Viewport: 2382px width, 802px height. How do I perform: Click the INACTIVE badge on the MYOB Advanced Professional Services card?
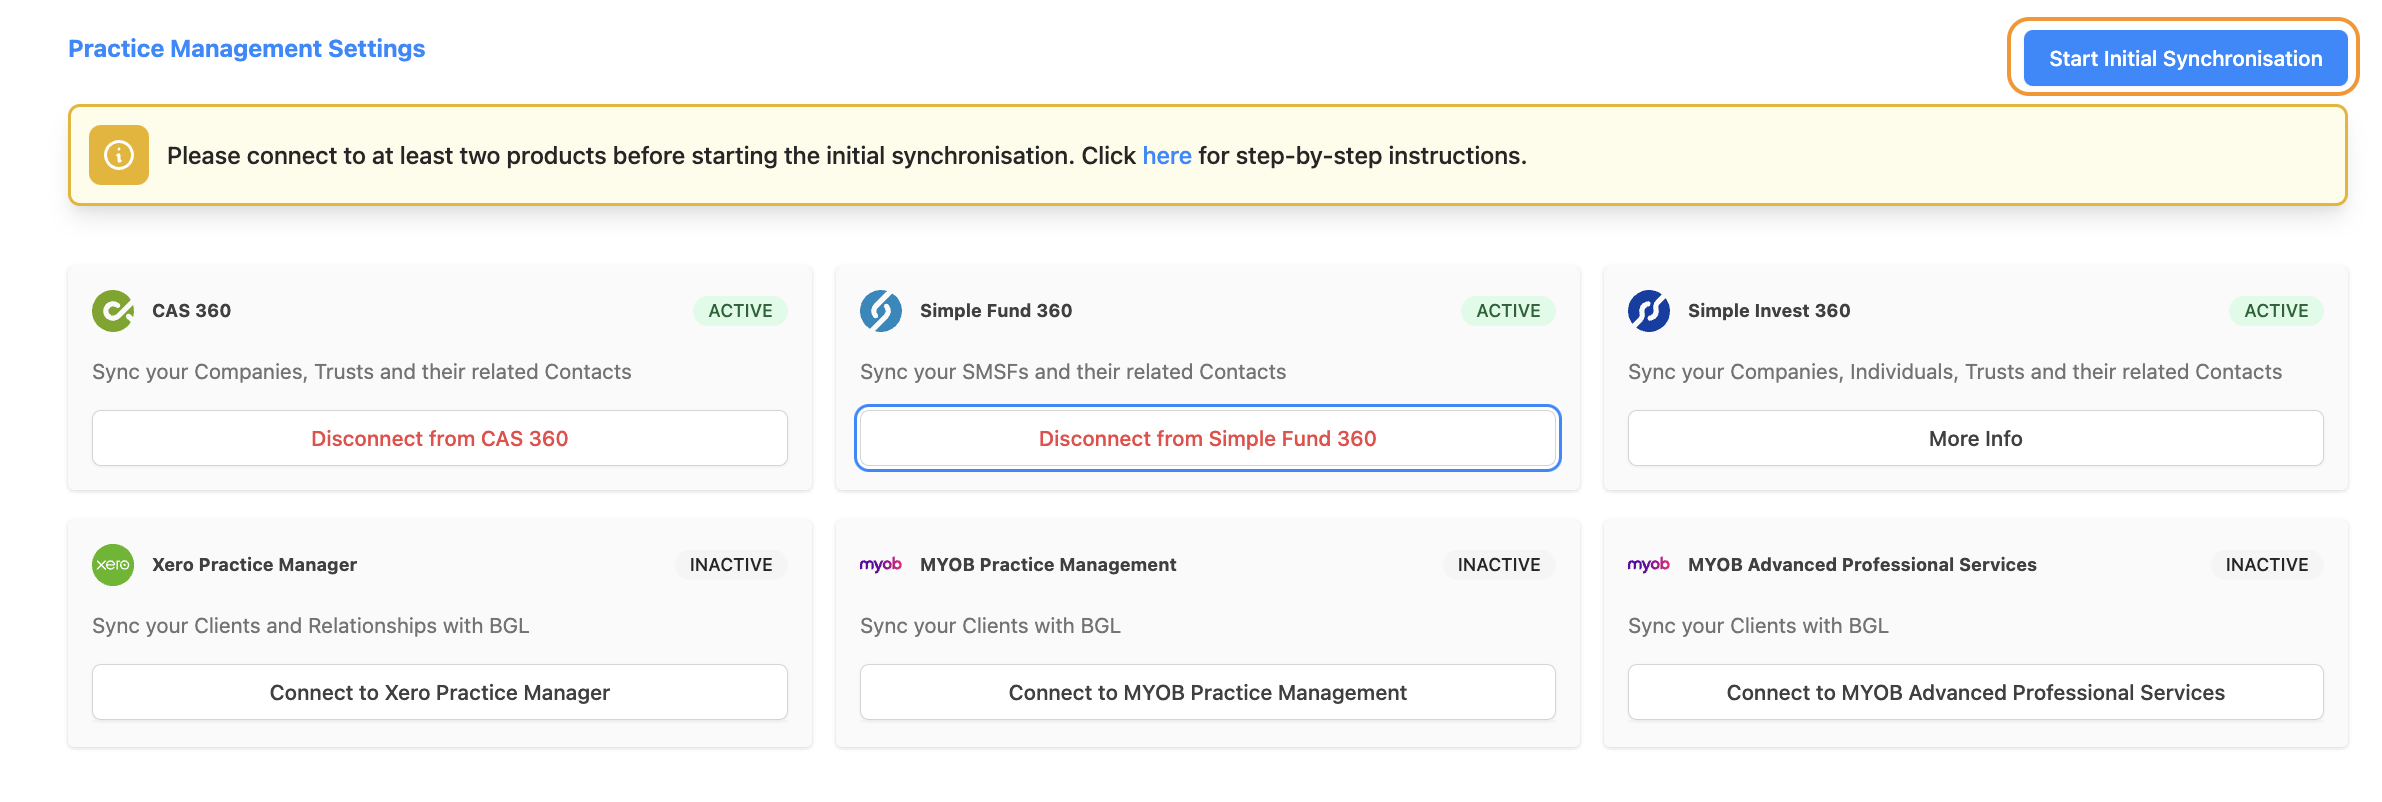(x=2267, y=565)
